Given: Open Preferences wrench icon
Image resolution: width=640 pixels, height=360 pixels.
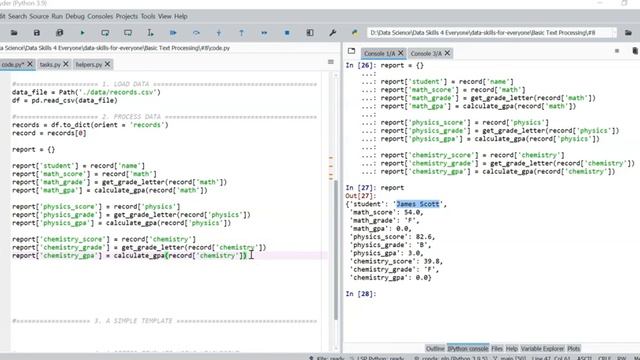Looking at the screenshot, I should click(x=333, y=33).
